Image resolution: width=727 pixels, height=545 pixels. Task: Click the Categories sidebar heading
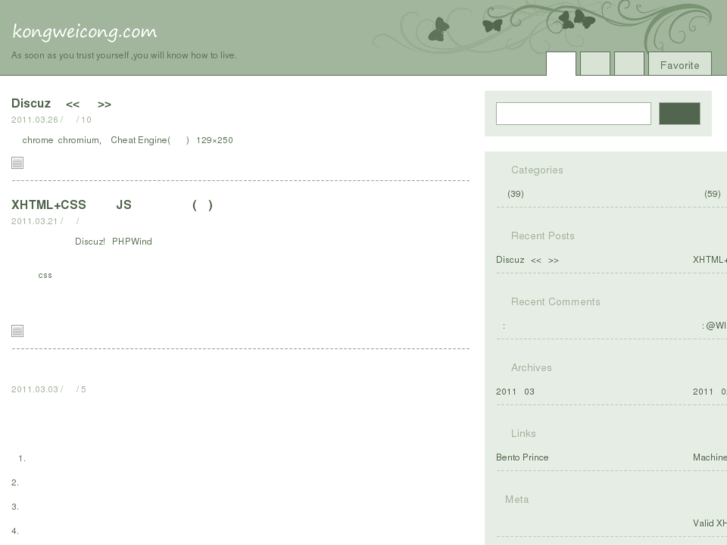(537, 170)
